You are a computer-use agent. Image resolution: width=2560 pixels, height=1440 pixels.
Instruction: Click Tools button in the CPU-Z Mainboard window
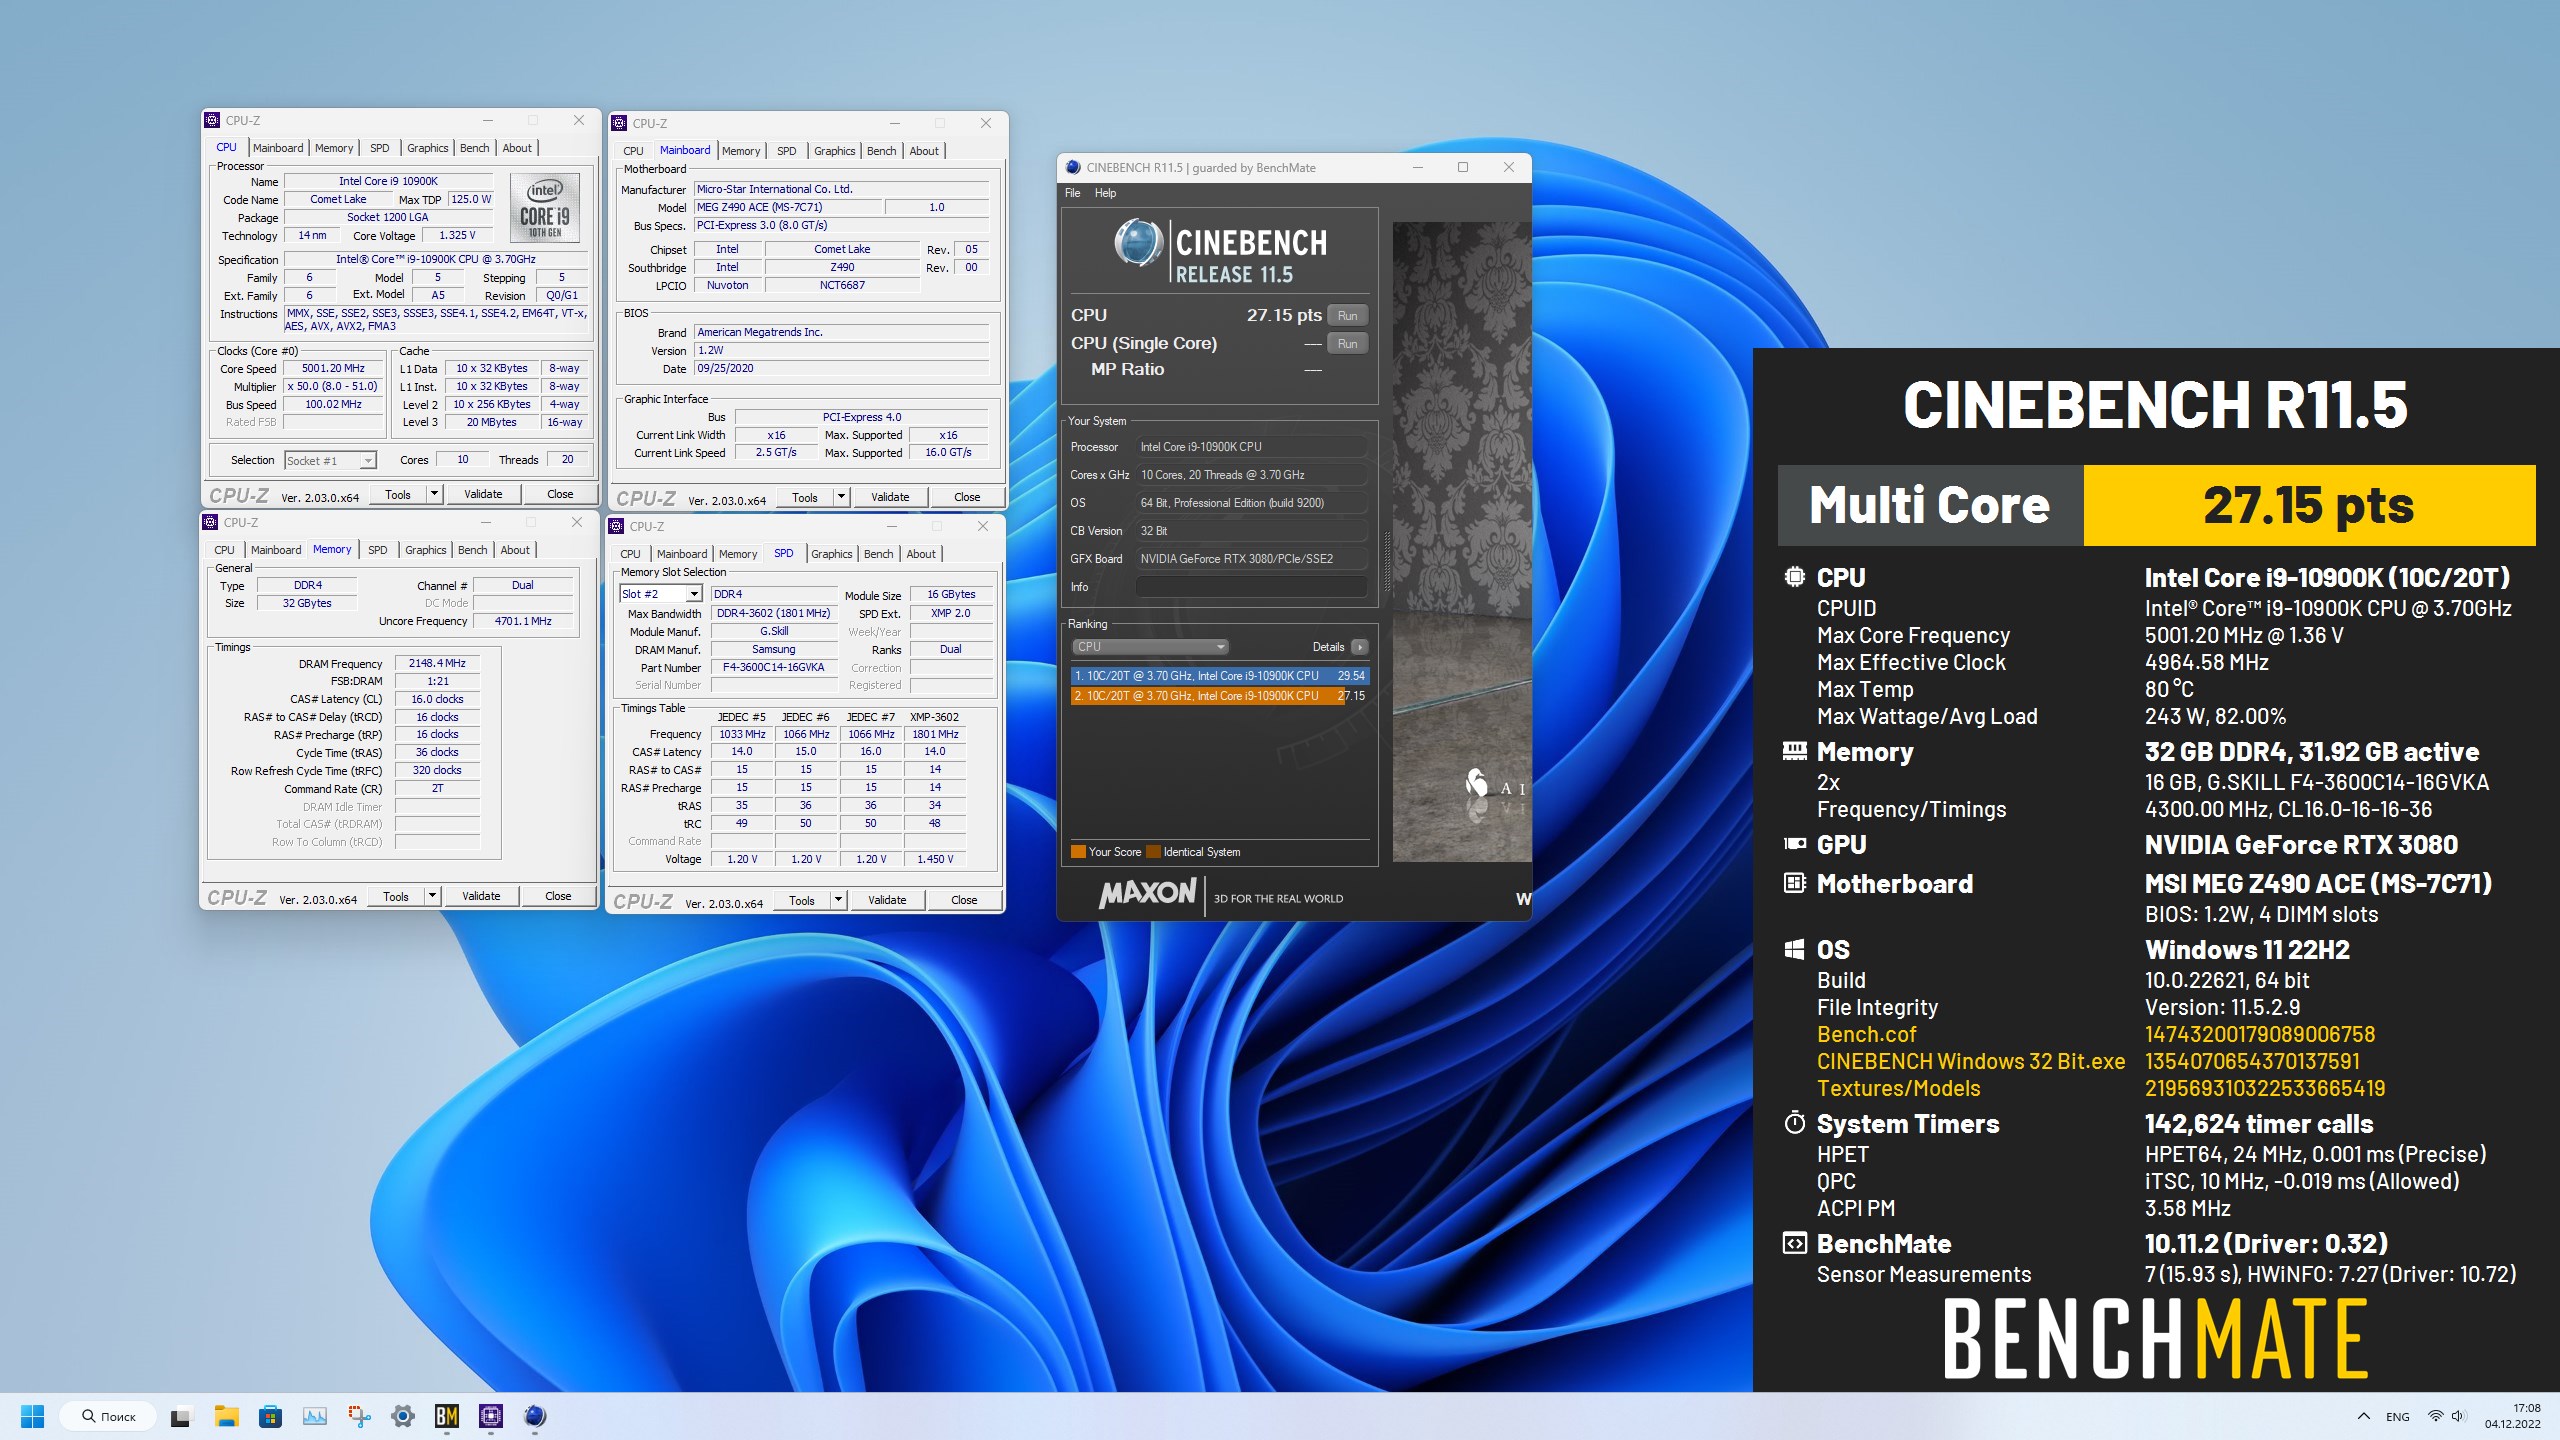(805, 497)
